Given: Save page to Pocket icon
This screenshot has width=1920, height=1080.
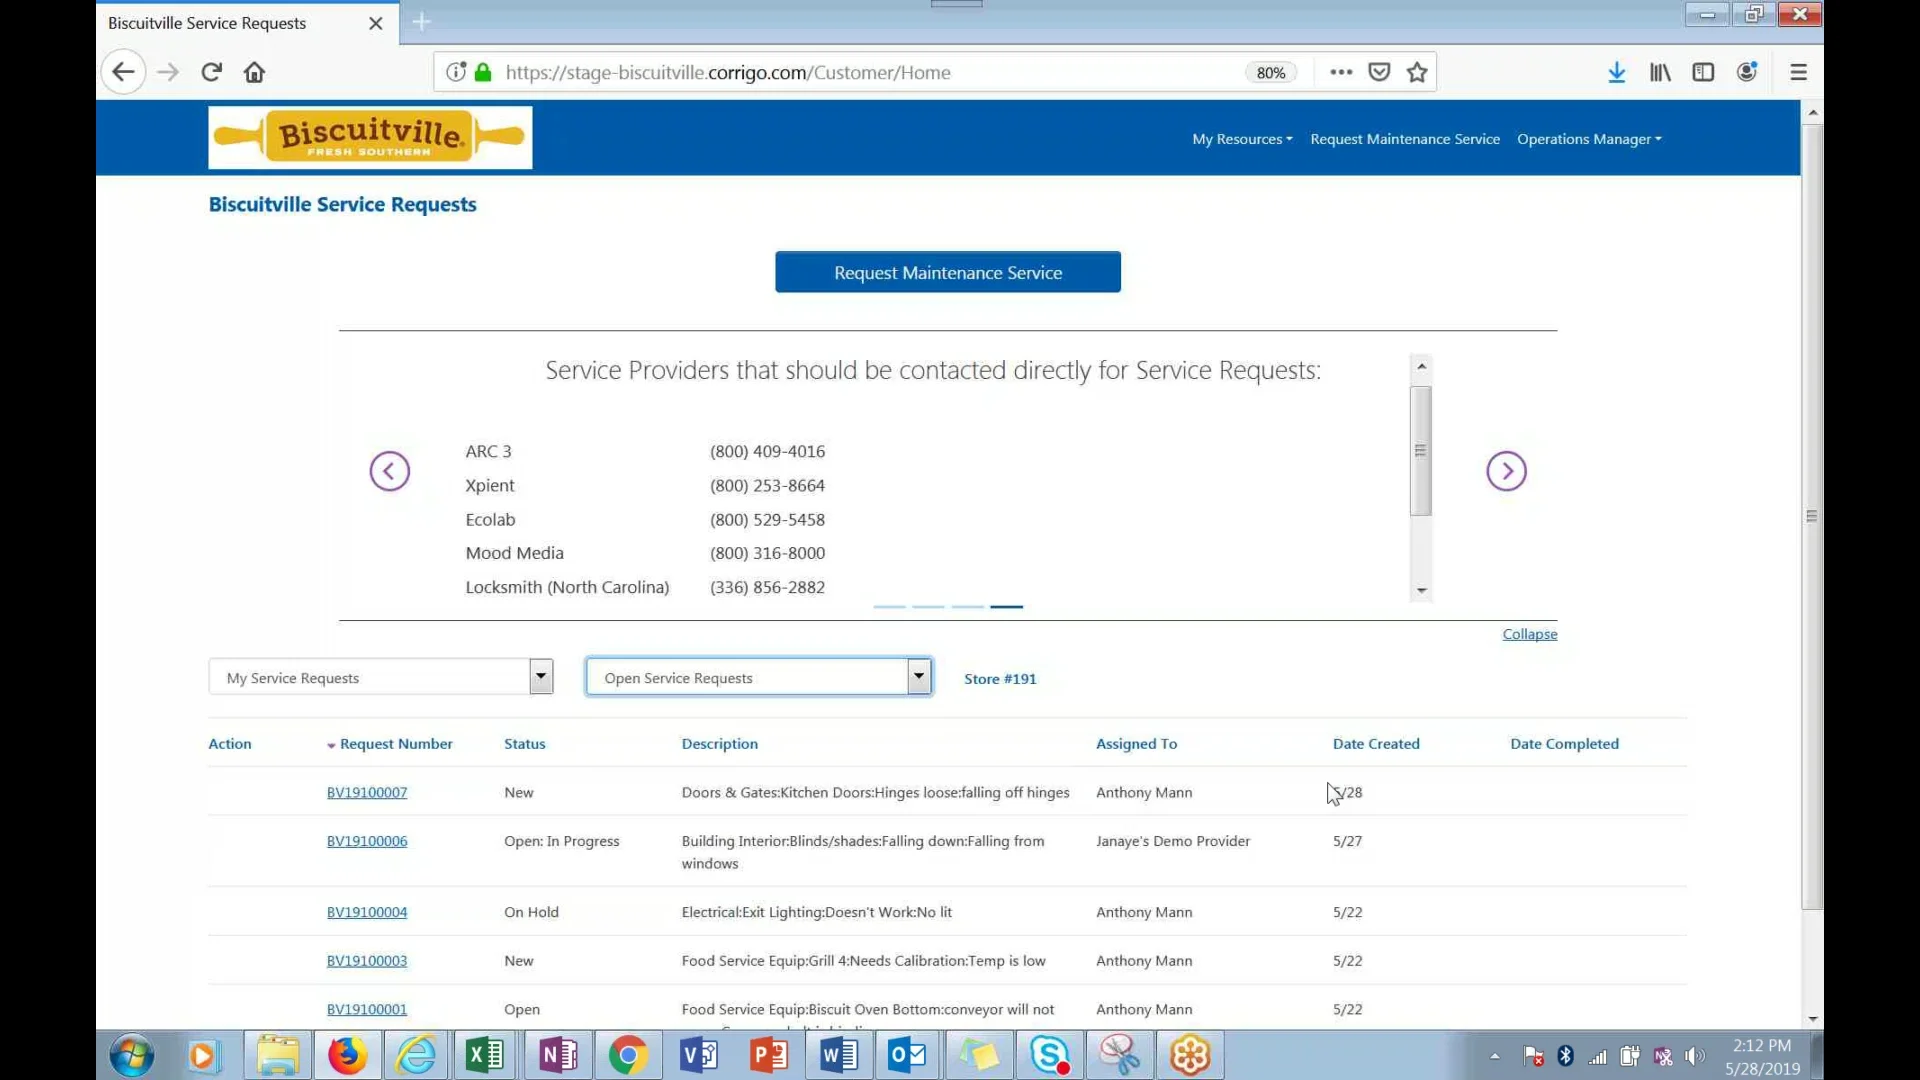Looking at the screenshot, I should click(1379, 72).
